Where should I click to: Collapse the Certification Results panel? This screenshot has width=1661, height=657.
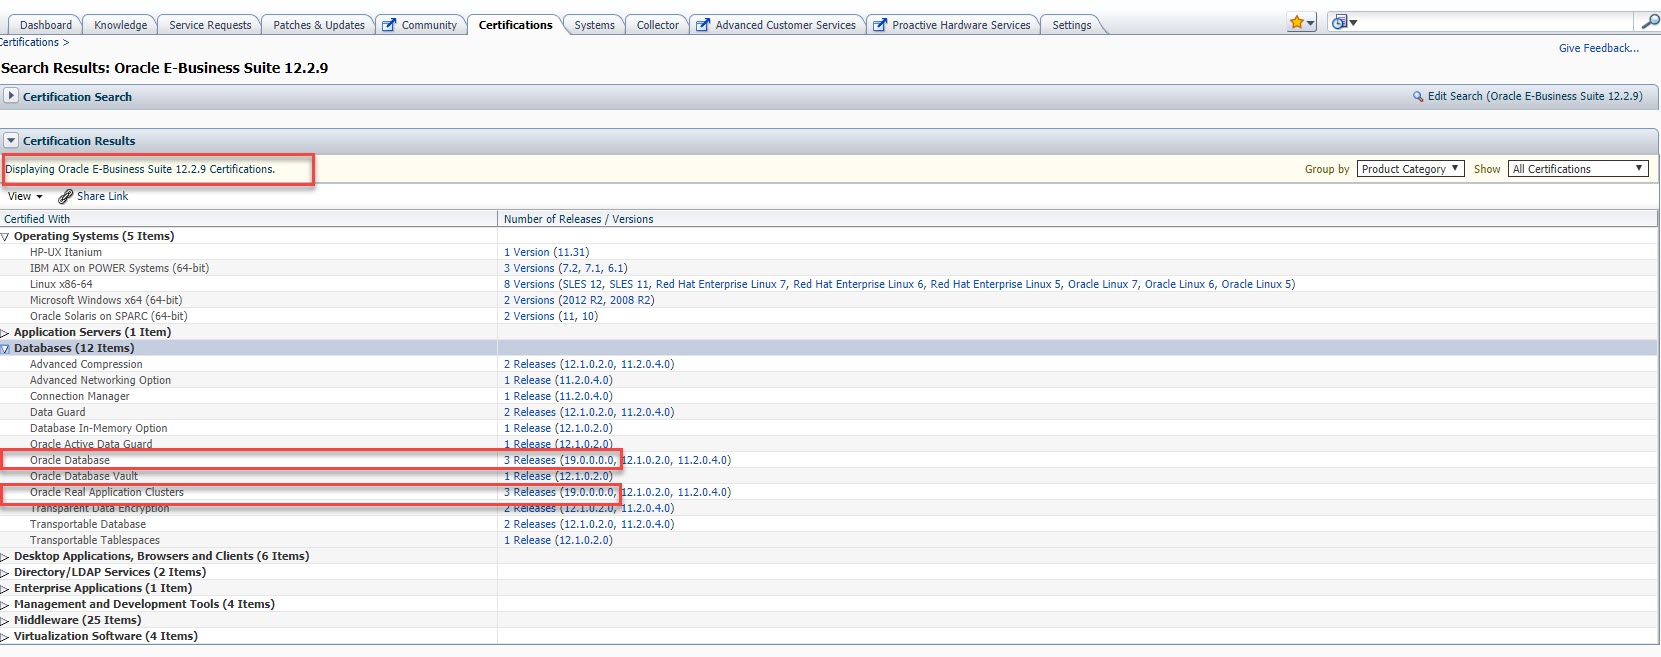[x=11, y=141]
